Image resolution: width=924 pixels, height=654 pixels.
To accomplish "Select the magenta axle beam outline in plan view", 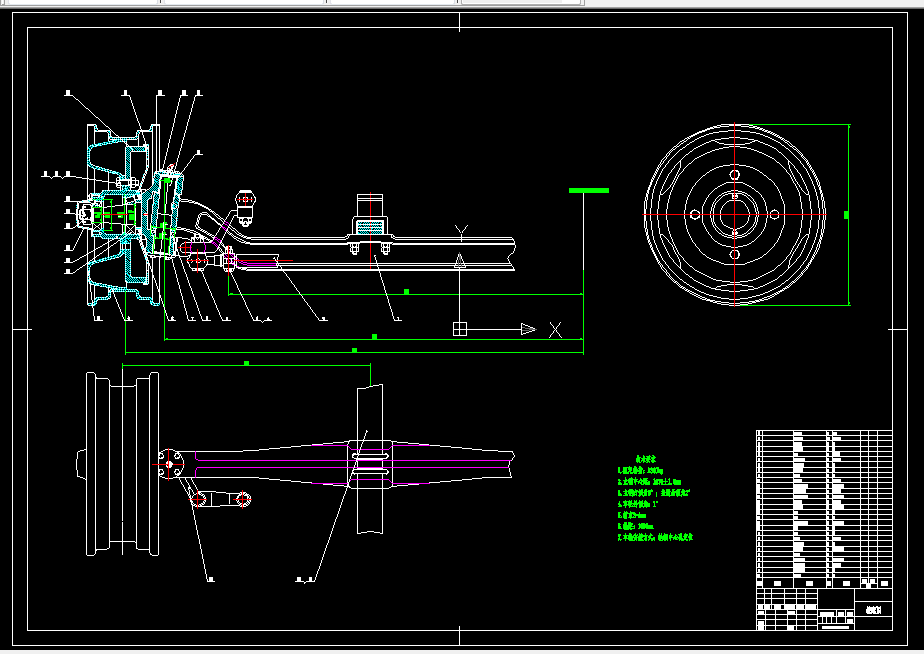I will point(353,463).
